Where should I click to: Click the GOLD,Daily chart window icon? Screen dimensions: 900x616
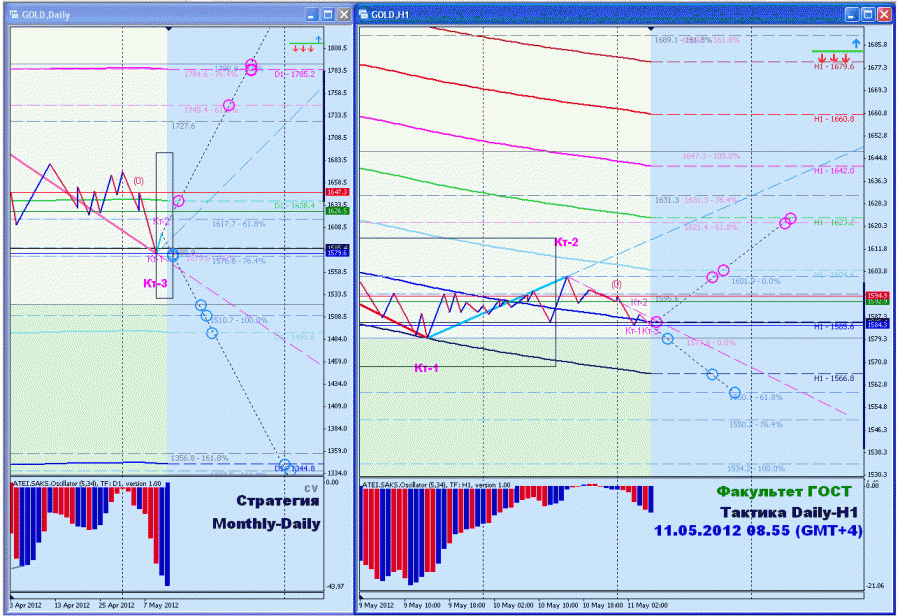pyautogui.click(x=14, y=14)
